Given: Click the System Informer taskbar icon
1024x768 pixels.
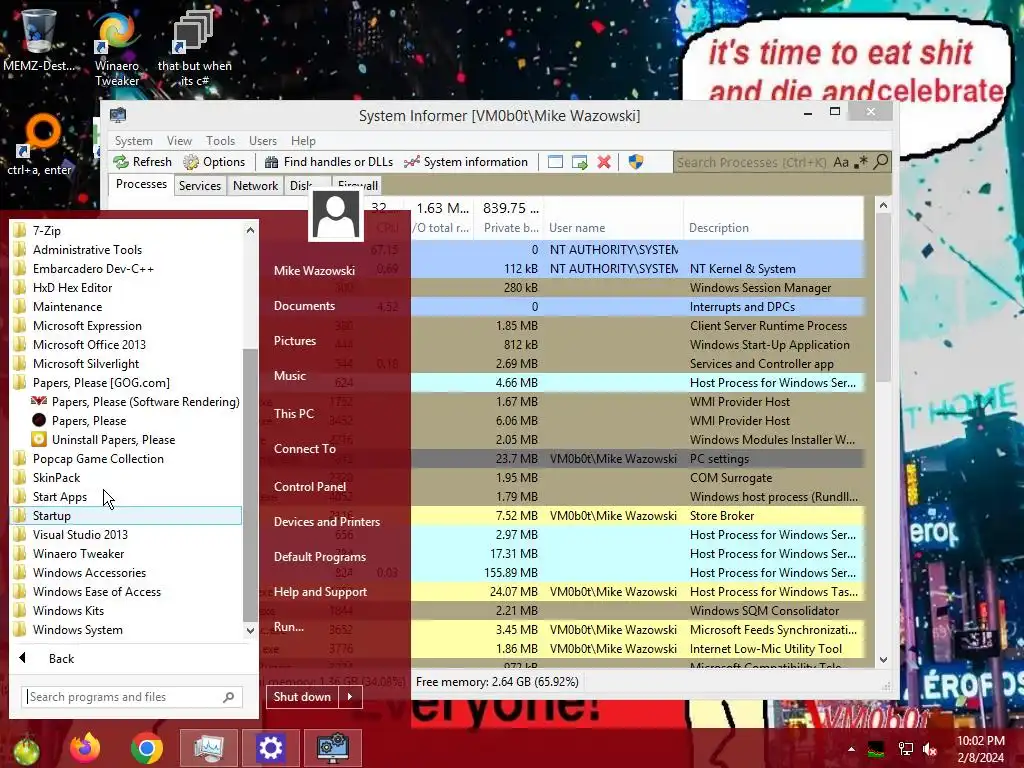Looking at the screenshot, I should click(x=332, y=748).
